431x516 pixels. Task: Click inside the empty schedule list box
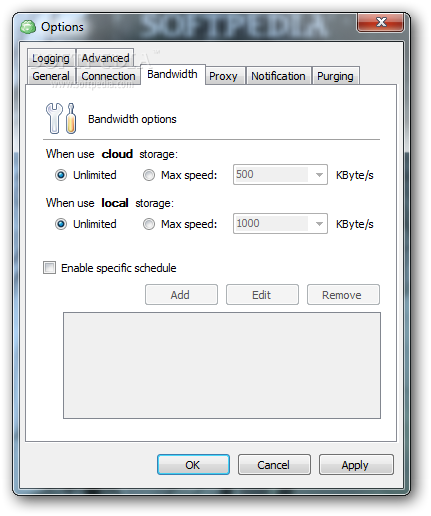222,365
